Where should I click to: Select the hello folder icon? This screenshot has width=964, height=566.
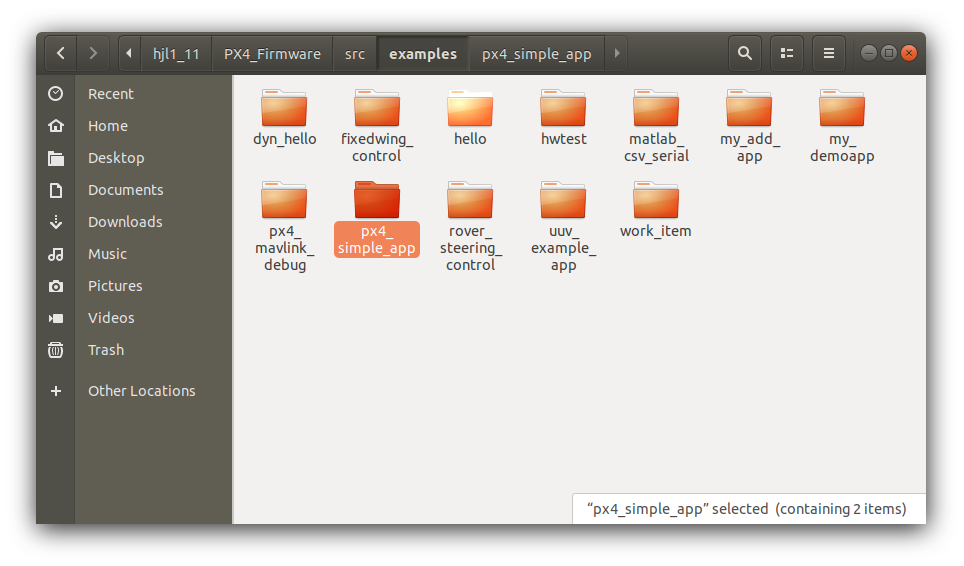[x=470, y=108]
